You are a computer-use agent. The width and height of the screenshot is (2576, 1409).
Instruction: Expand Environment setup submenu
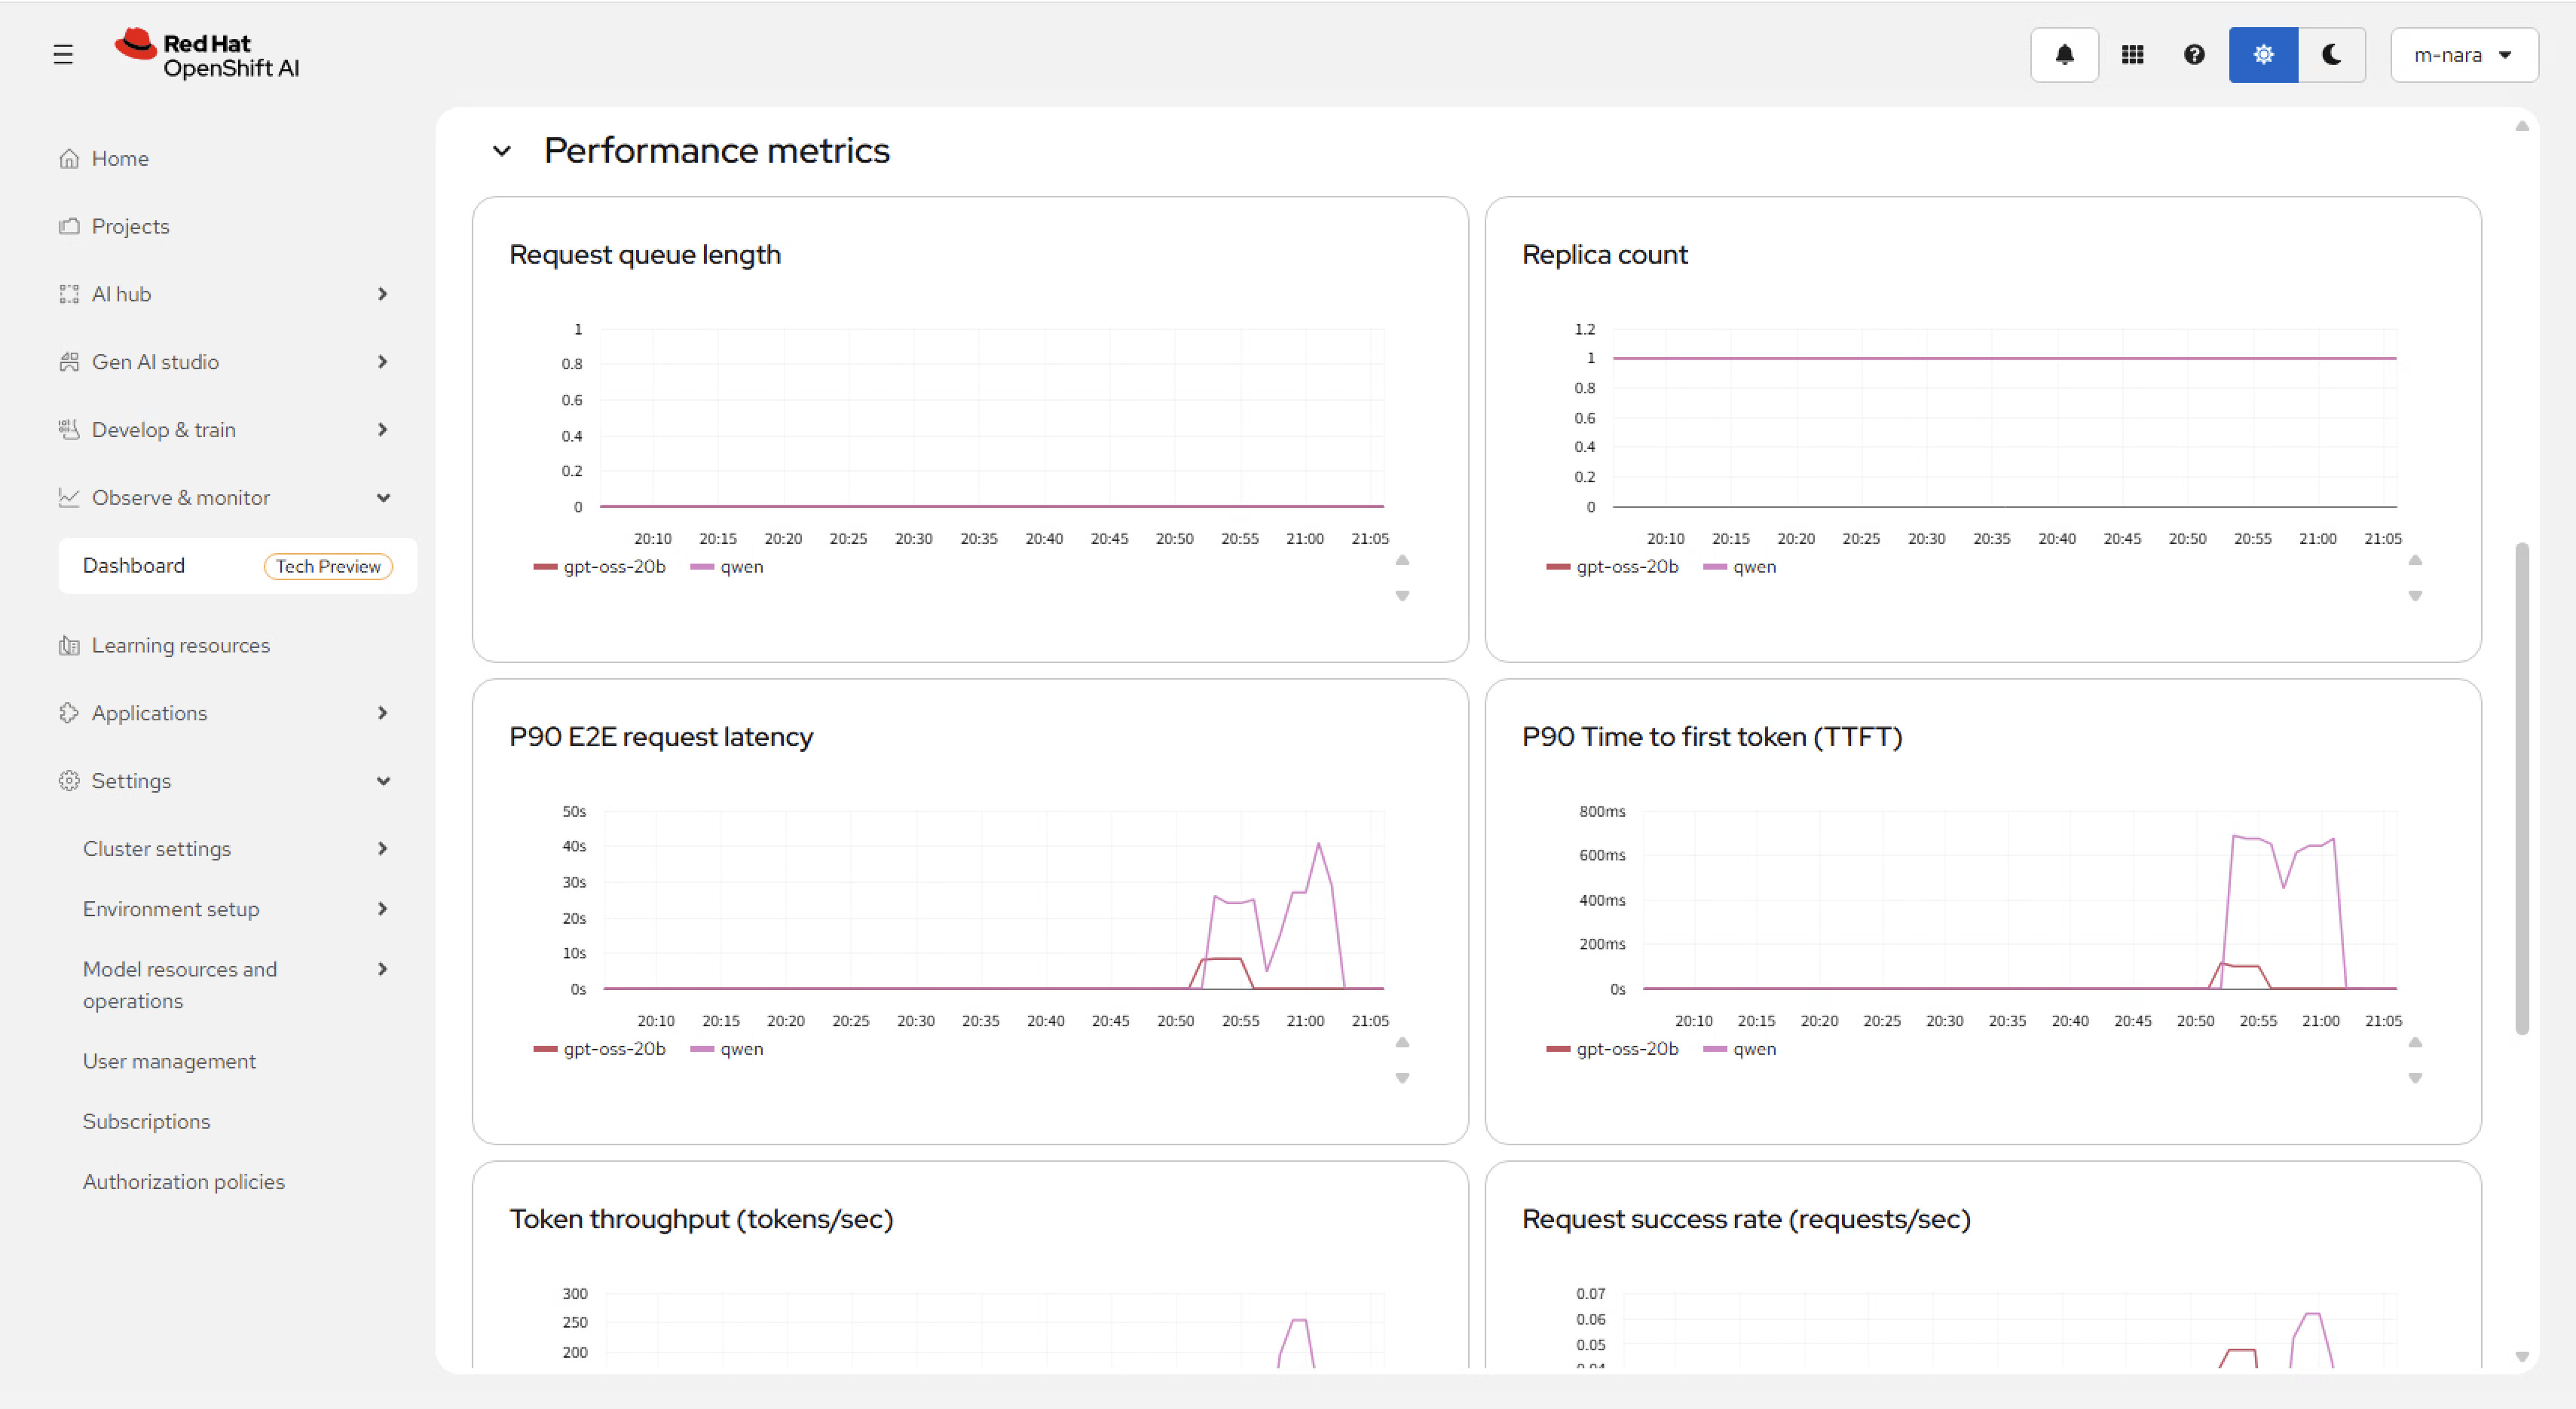pyautogui.click(x=237, y=909)
